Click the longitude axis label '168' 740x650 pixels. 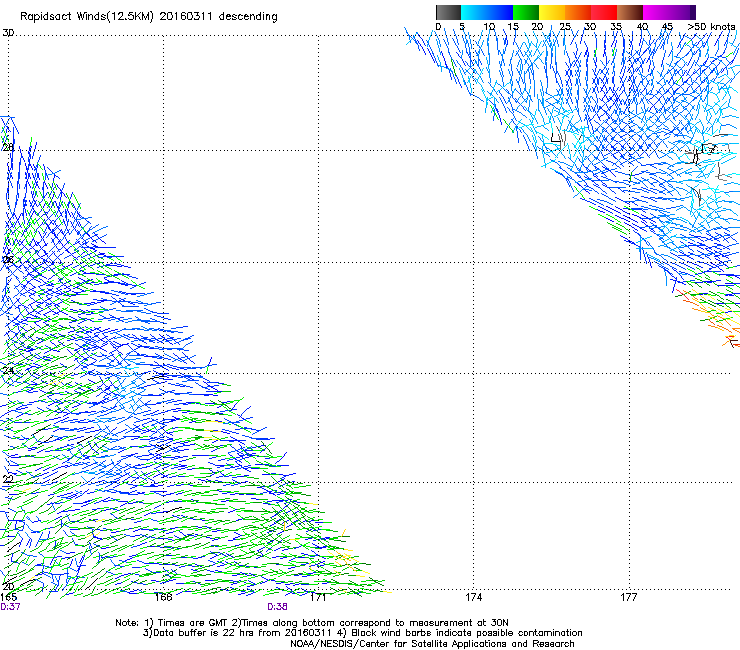pyautogui.click(x=163, y=597)
